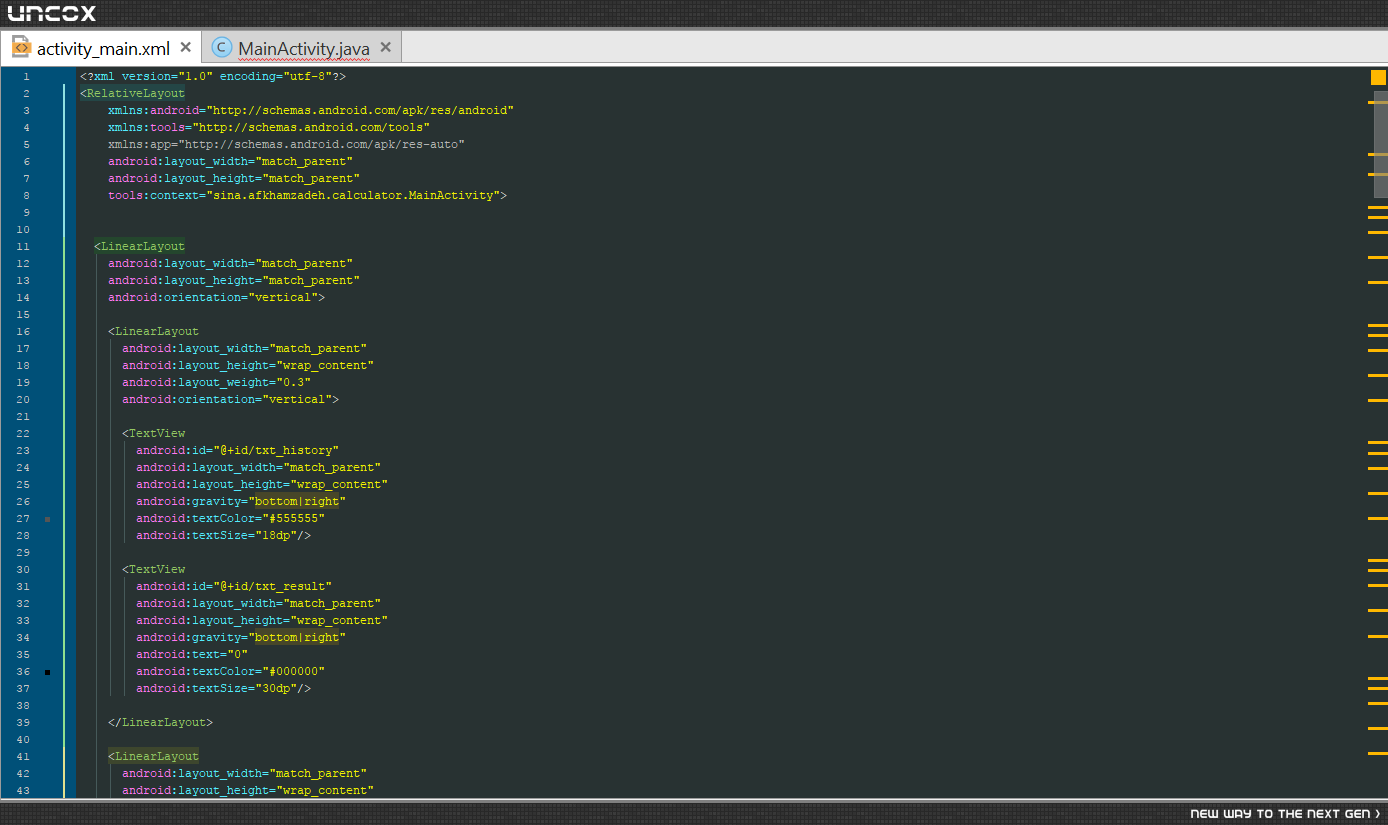The image size is (1388, 825).
Task: Click the xmlns:app attribute line
Action: tap(286, 144)
